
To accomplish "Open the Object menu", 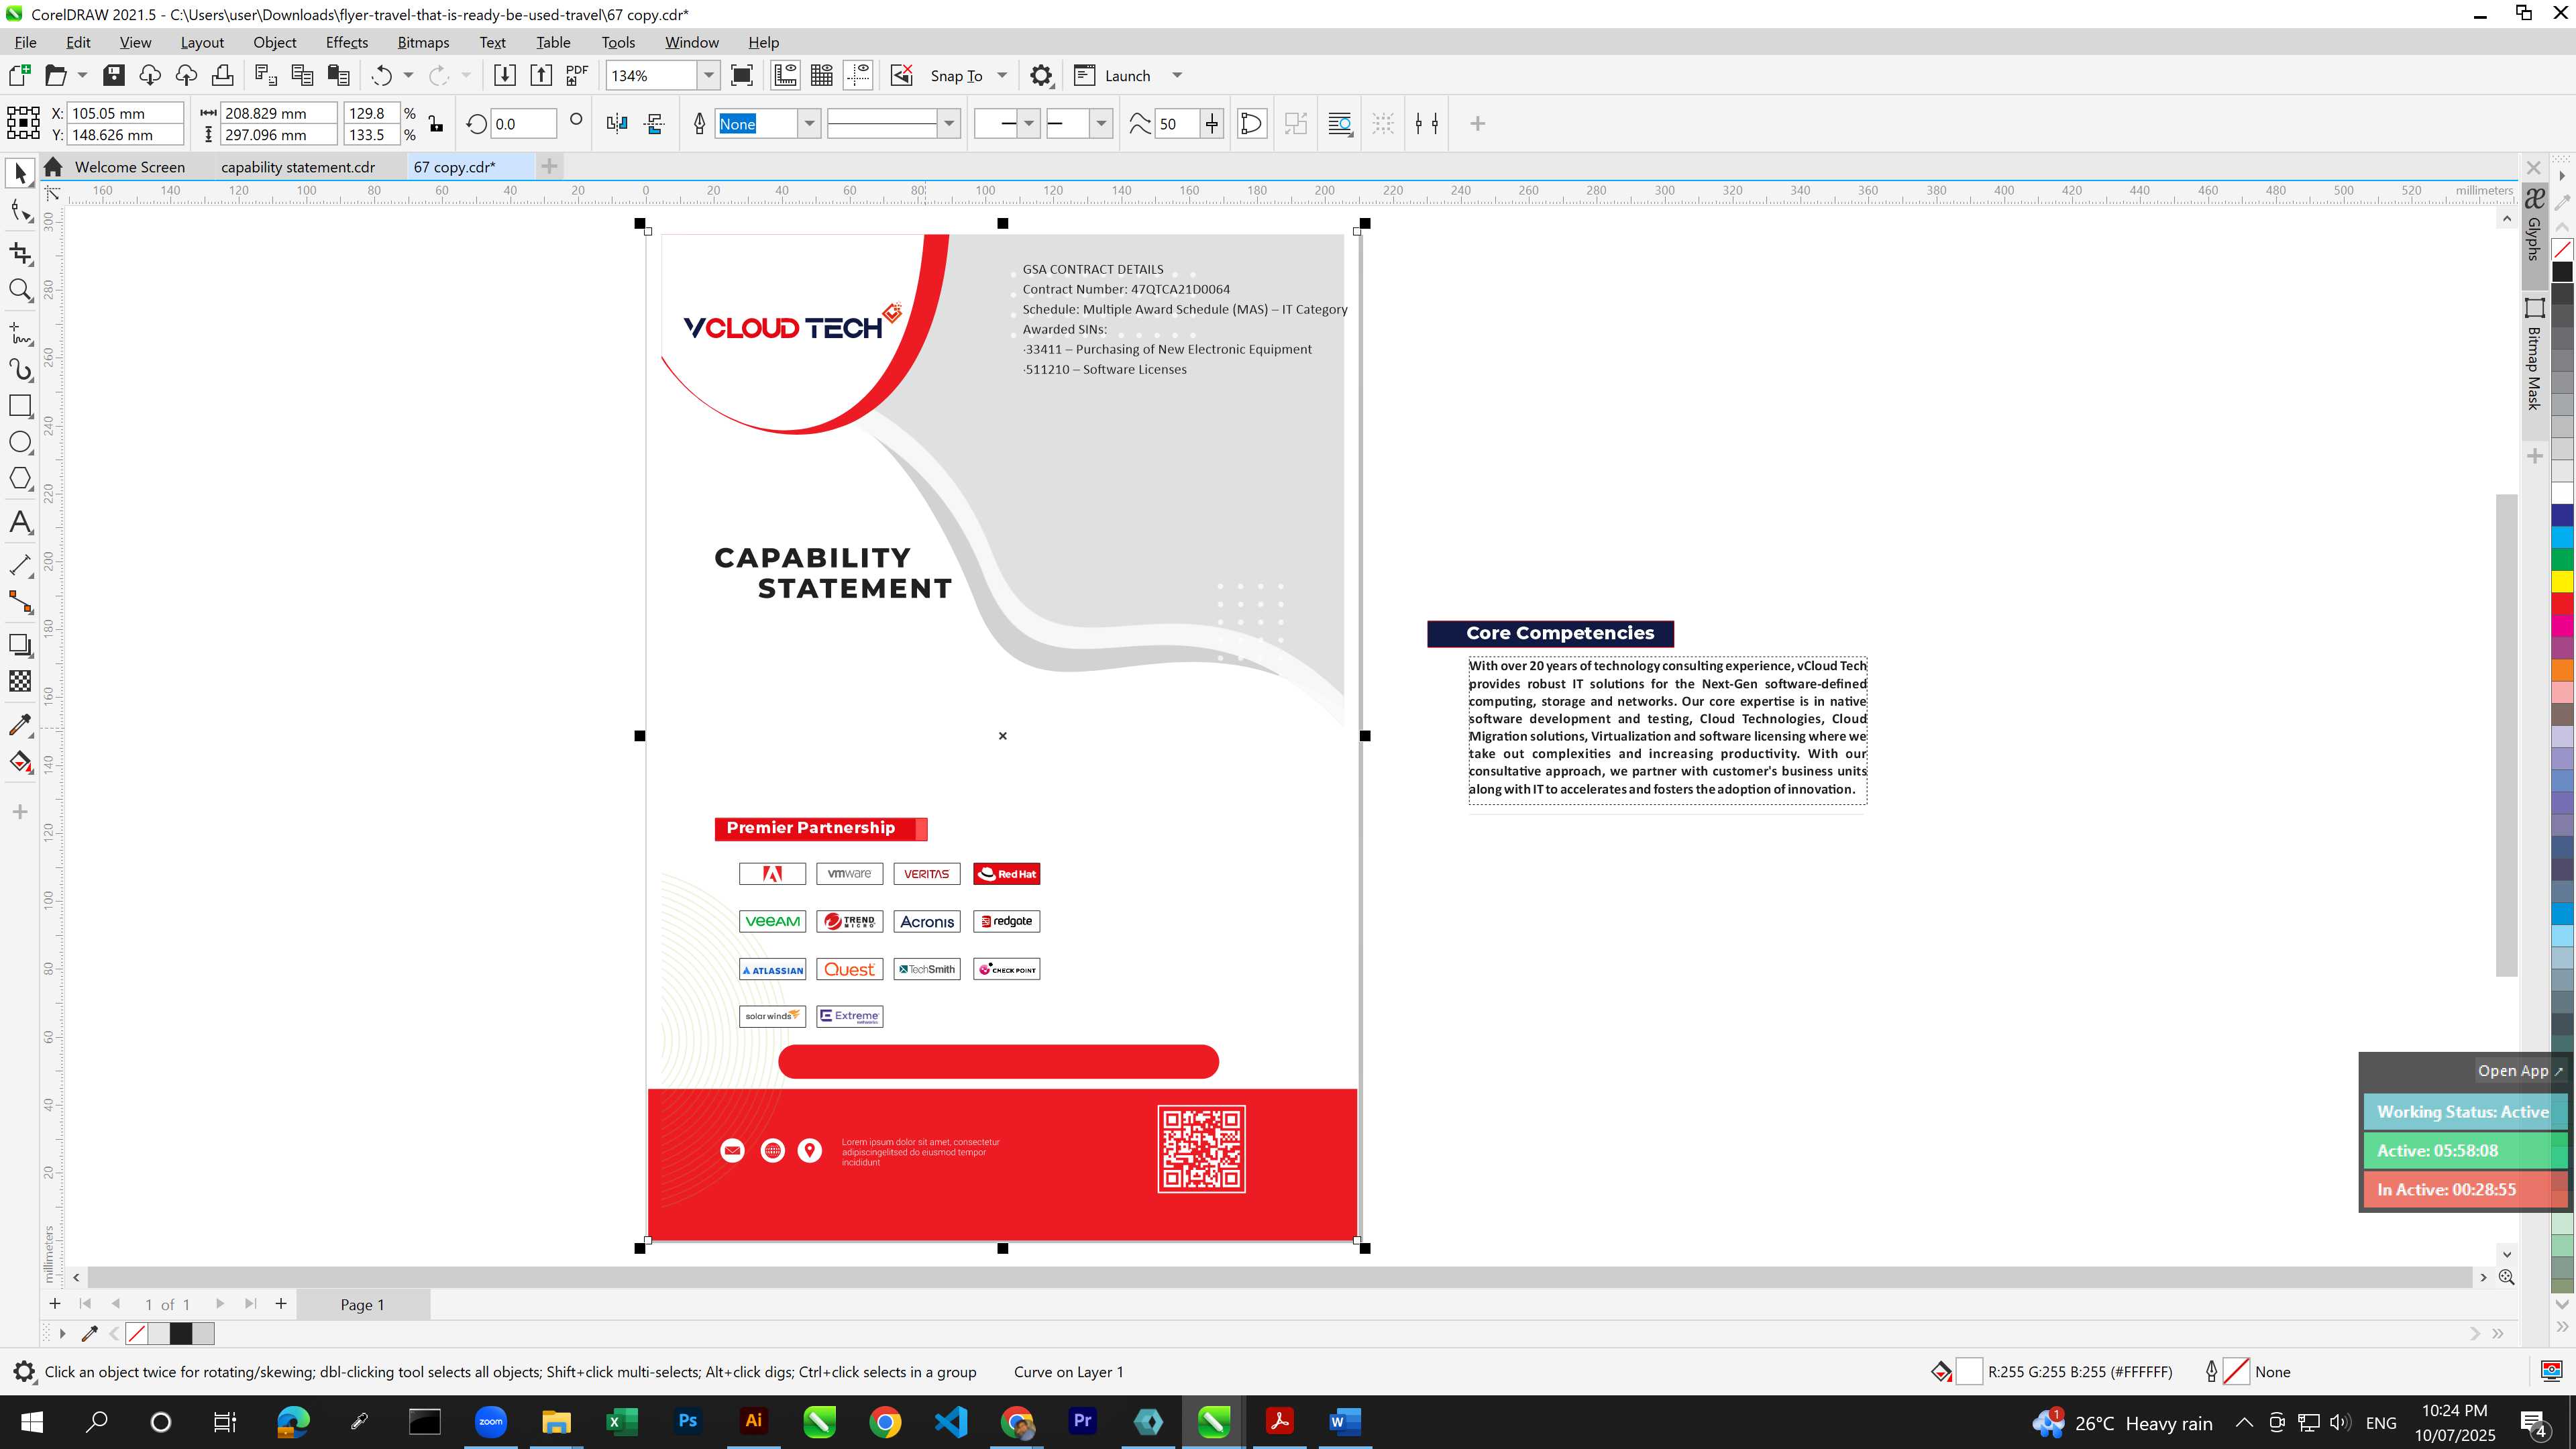I will tap(275, 42).
